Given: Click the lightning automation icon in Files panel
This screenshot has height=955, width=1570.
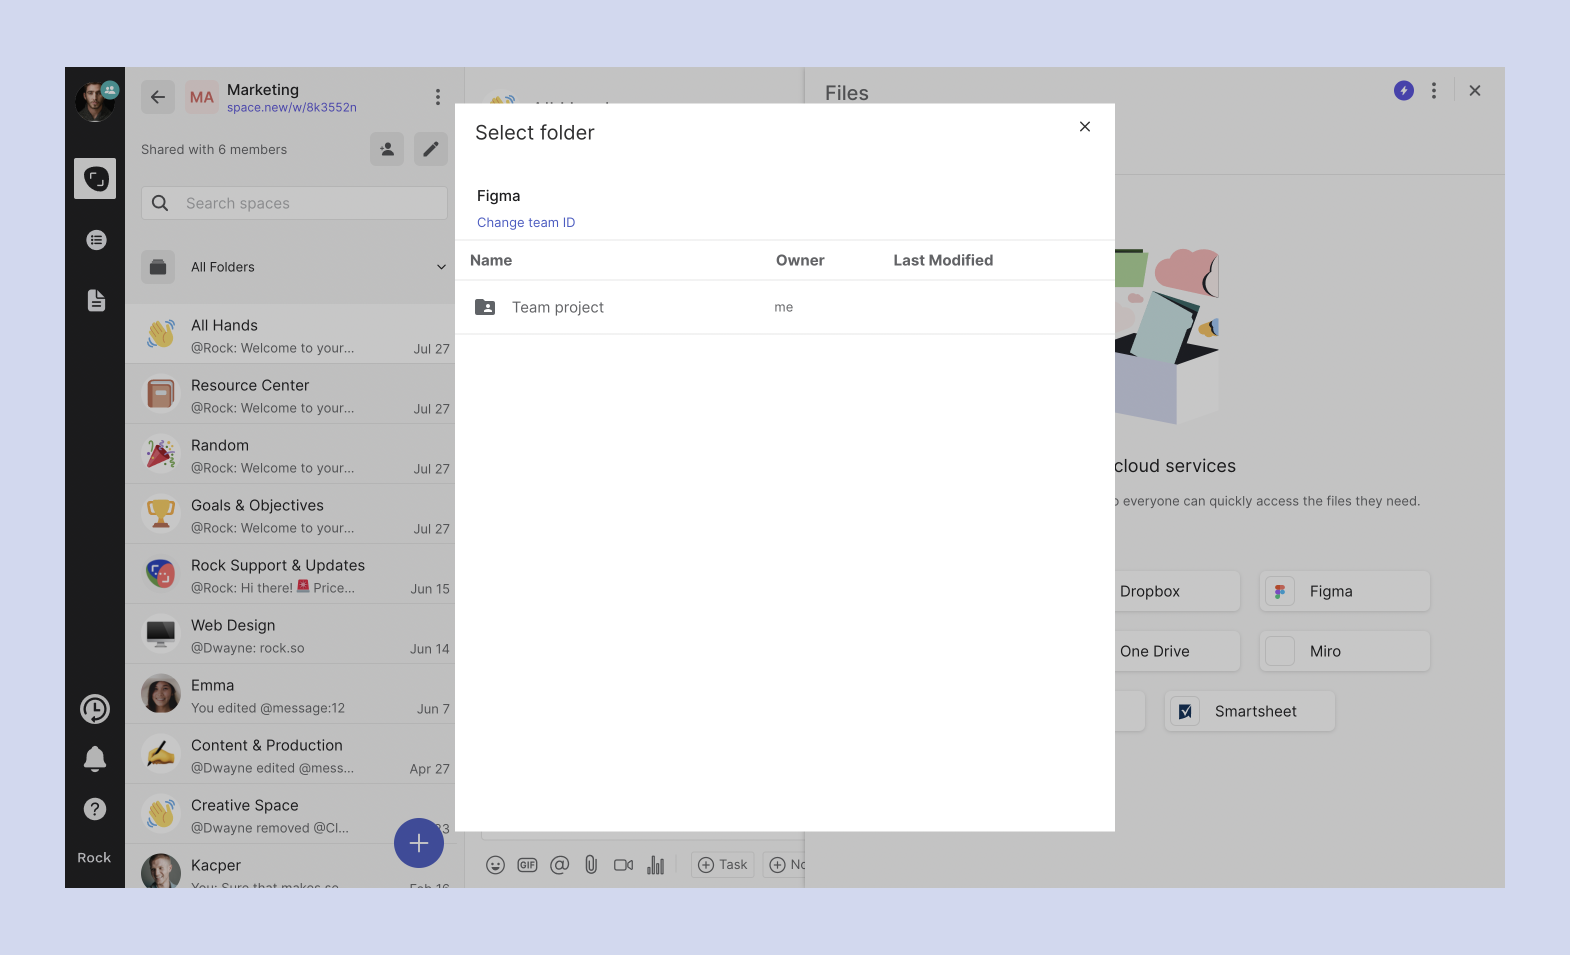Looking at the screenshot, I should pyautogui.click(x=1404, y=91).
